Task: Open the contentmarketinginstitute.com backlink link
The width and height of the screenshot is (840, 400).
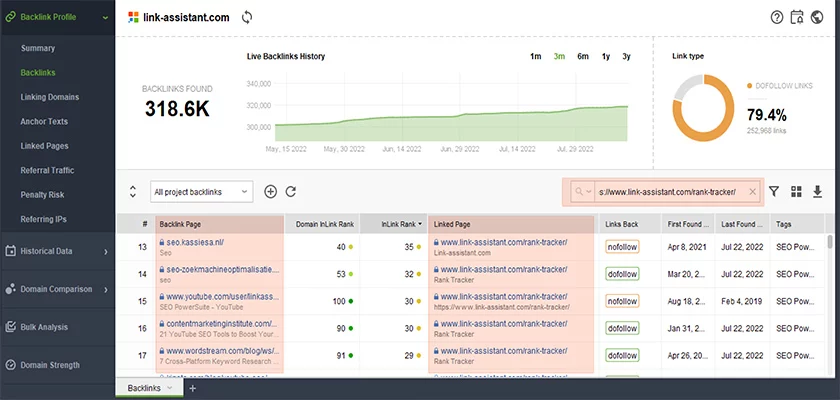Action: 222,323
